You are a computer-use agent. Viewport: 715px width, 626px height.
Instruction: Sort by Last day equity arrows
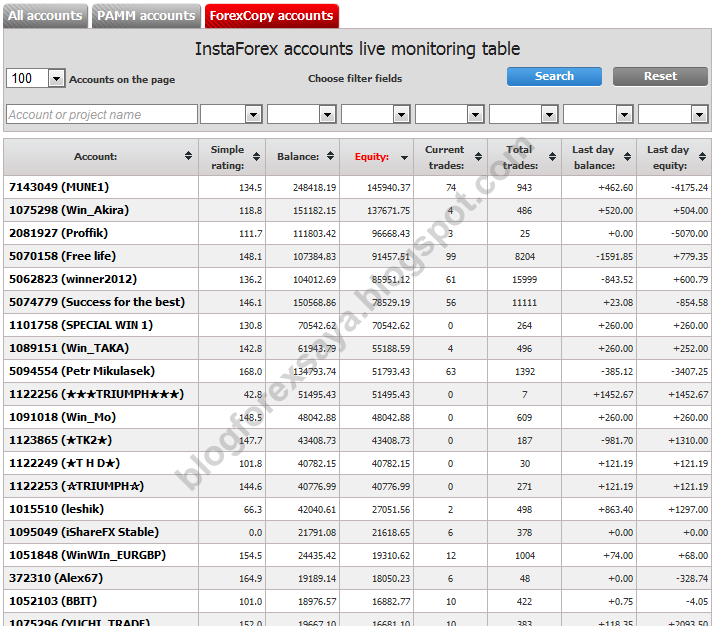[702, 156]
